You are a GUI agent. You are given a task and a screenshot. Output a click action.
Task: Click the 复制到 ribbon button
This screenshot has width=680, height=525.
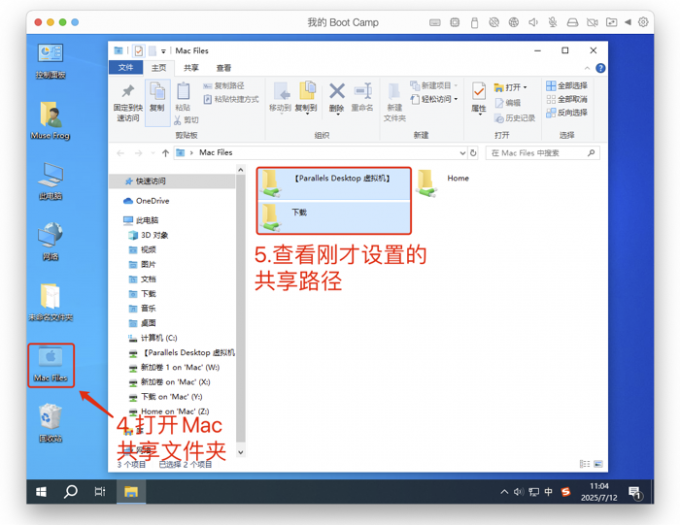(306, 97)
